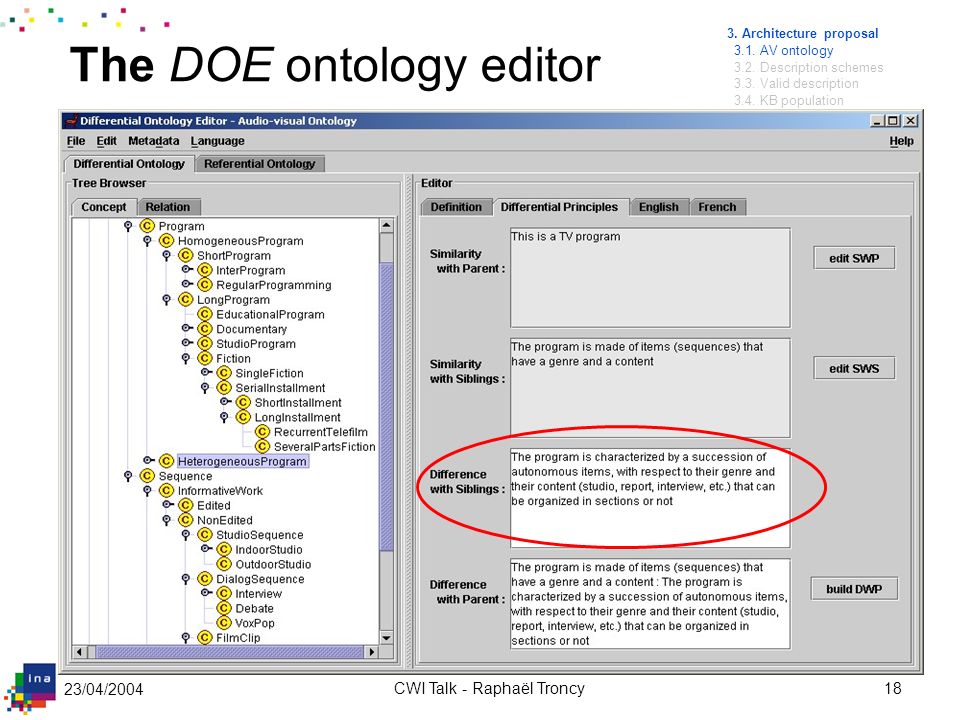This screenshot has width=960, height=720.
Task: Click the edit SWS button
Action: click(x=854, y=368)
